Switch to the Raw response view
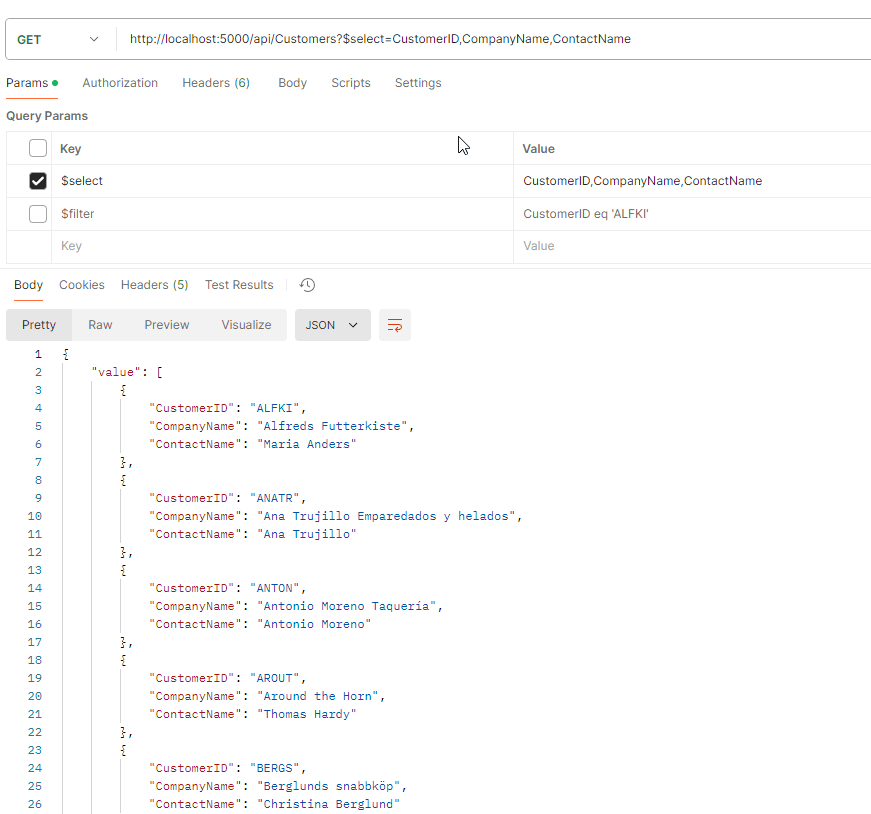The image size is (871, 814). (100, 325)
